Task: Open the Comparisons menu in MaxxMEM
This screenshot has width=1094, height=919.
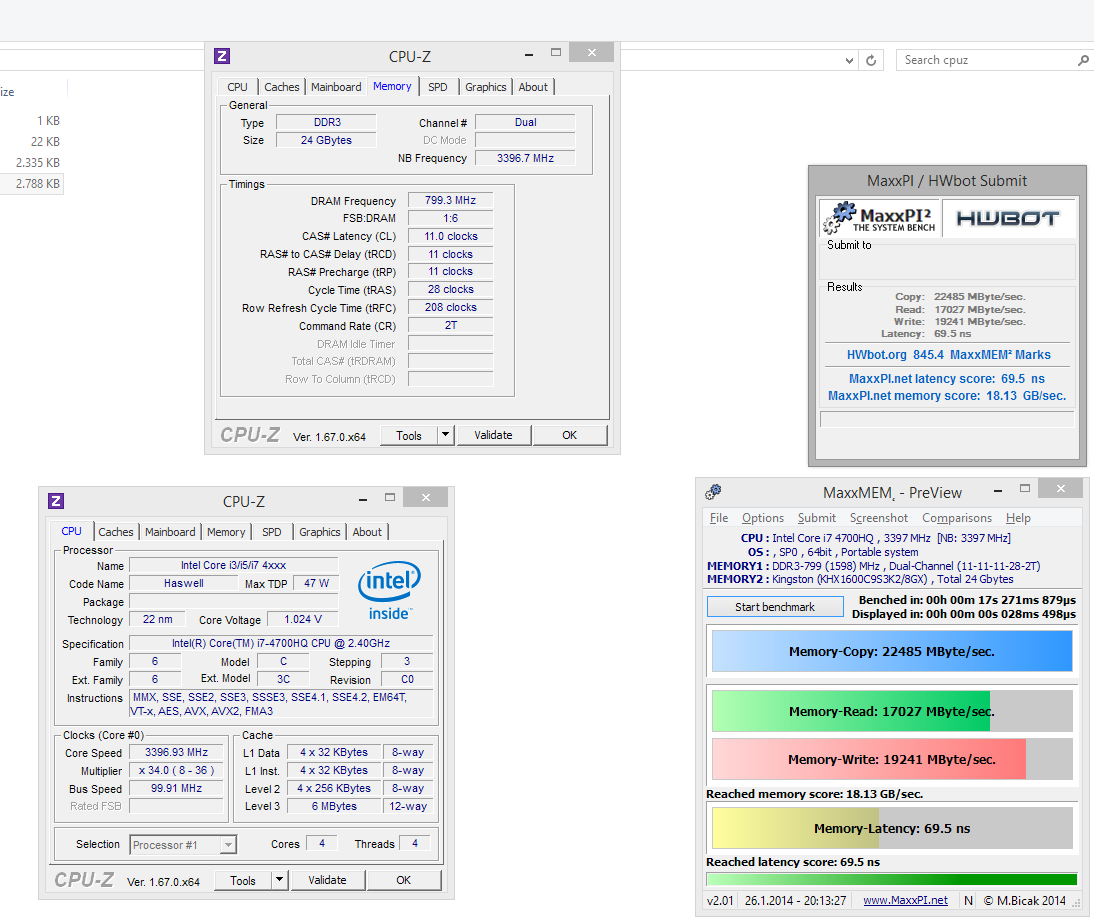Action: pos(957,518)
